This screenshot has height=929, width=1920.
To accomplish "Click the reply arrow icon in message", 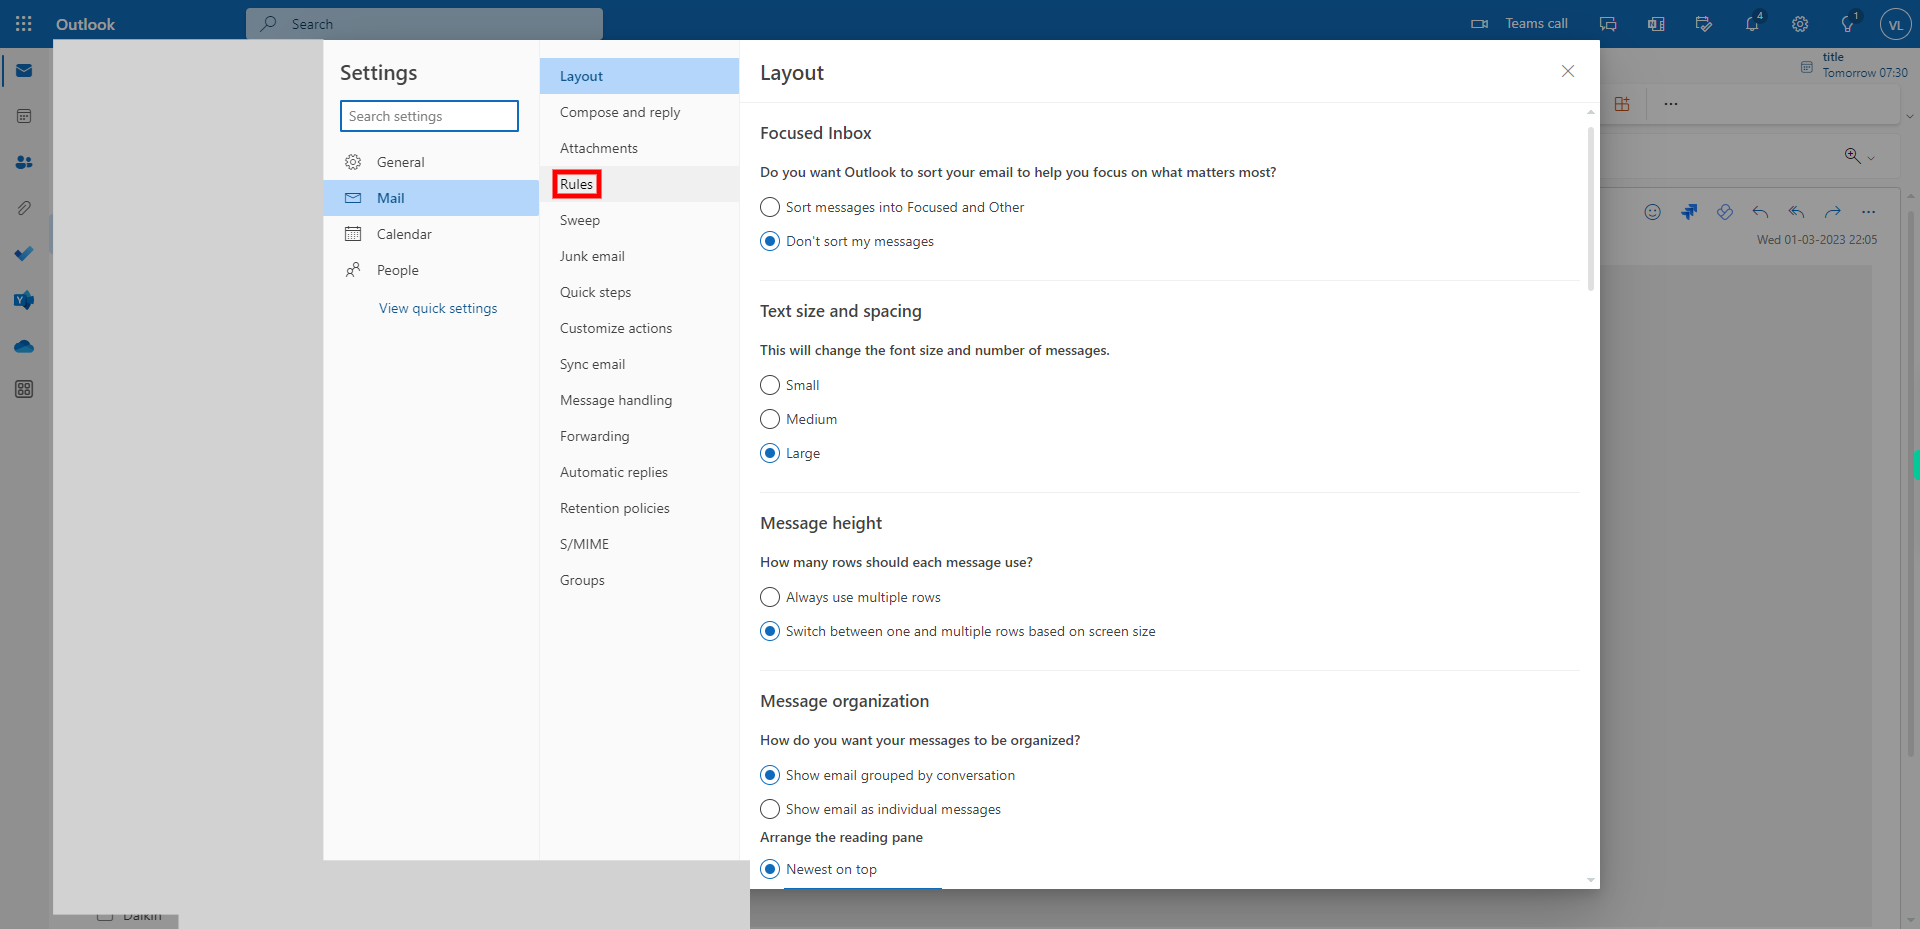I will [1761, 212].
